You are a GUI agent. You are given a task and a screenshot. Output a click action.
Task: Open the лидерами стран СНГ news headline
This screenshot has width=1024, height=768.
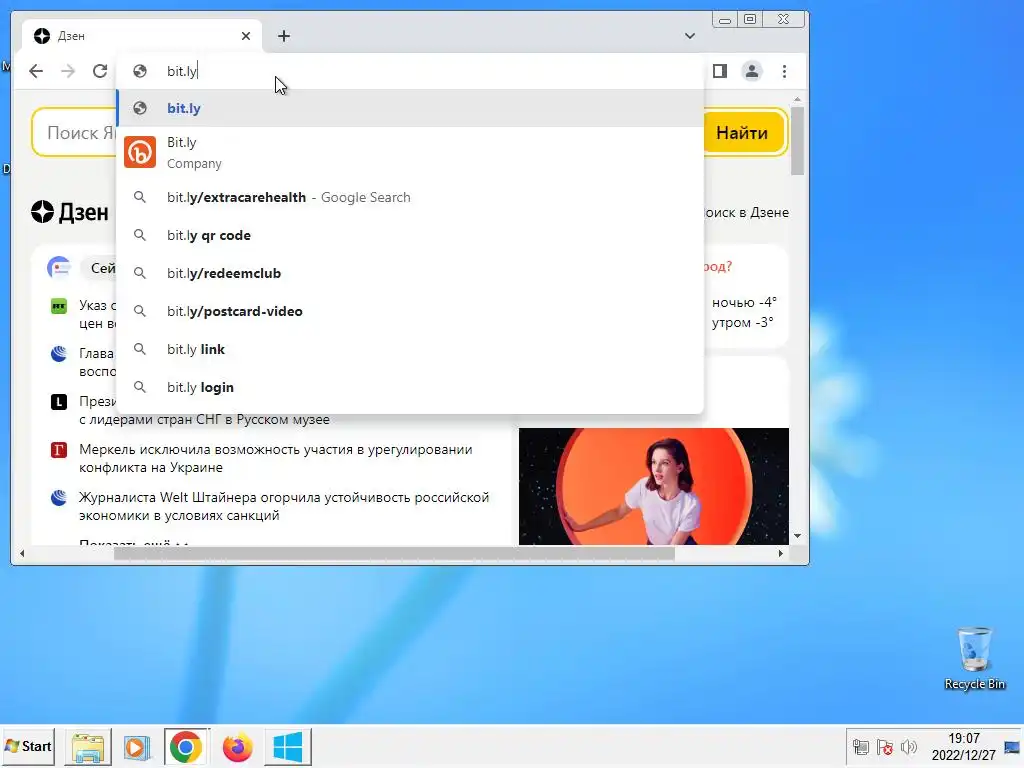(x=204, y=419)
